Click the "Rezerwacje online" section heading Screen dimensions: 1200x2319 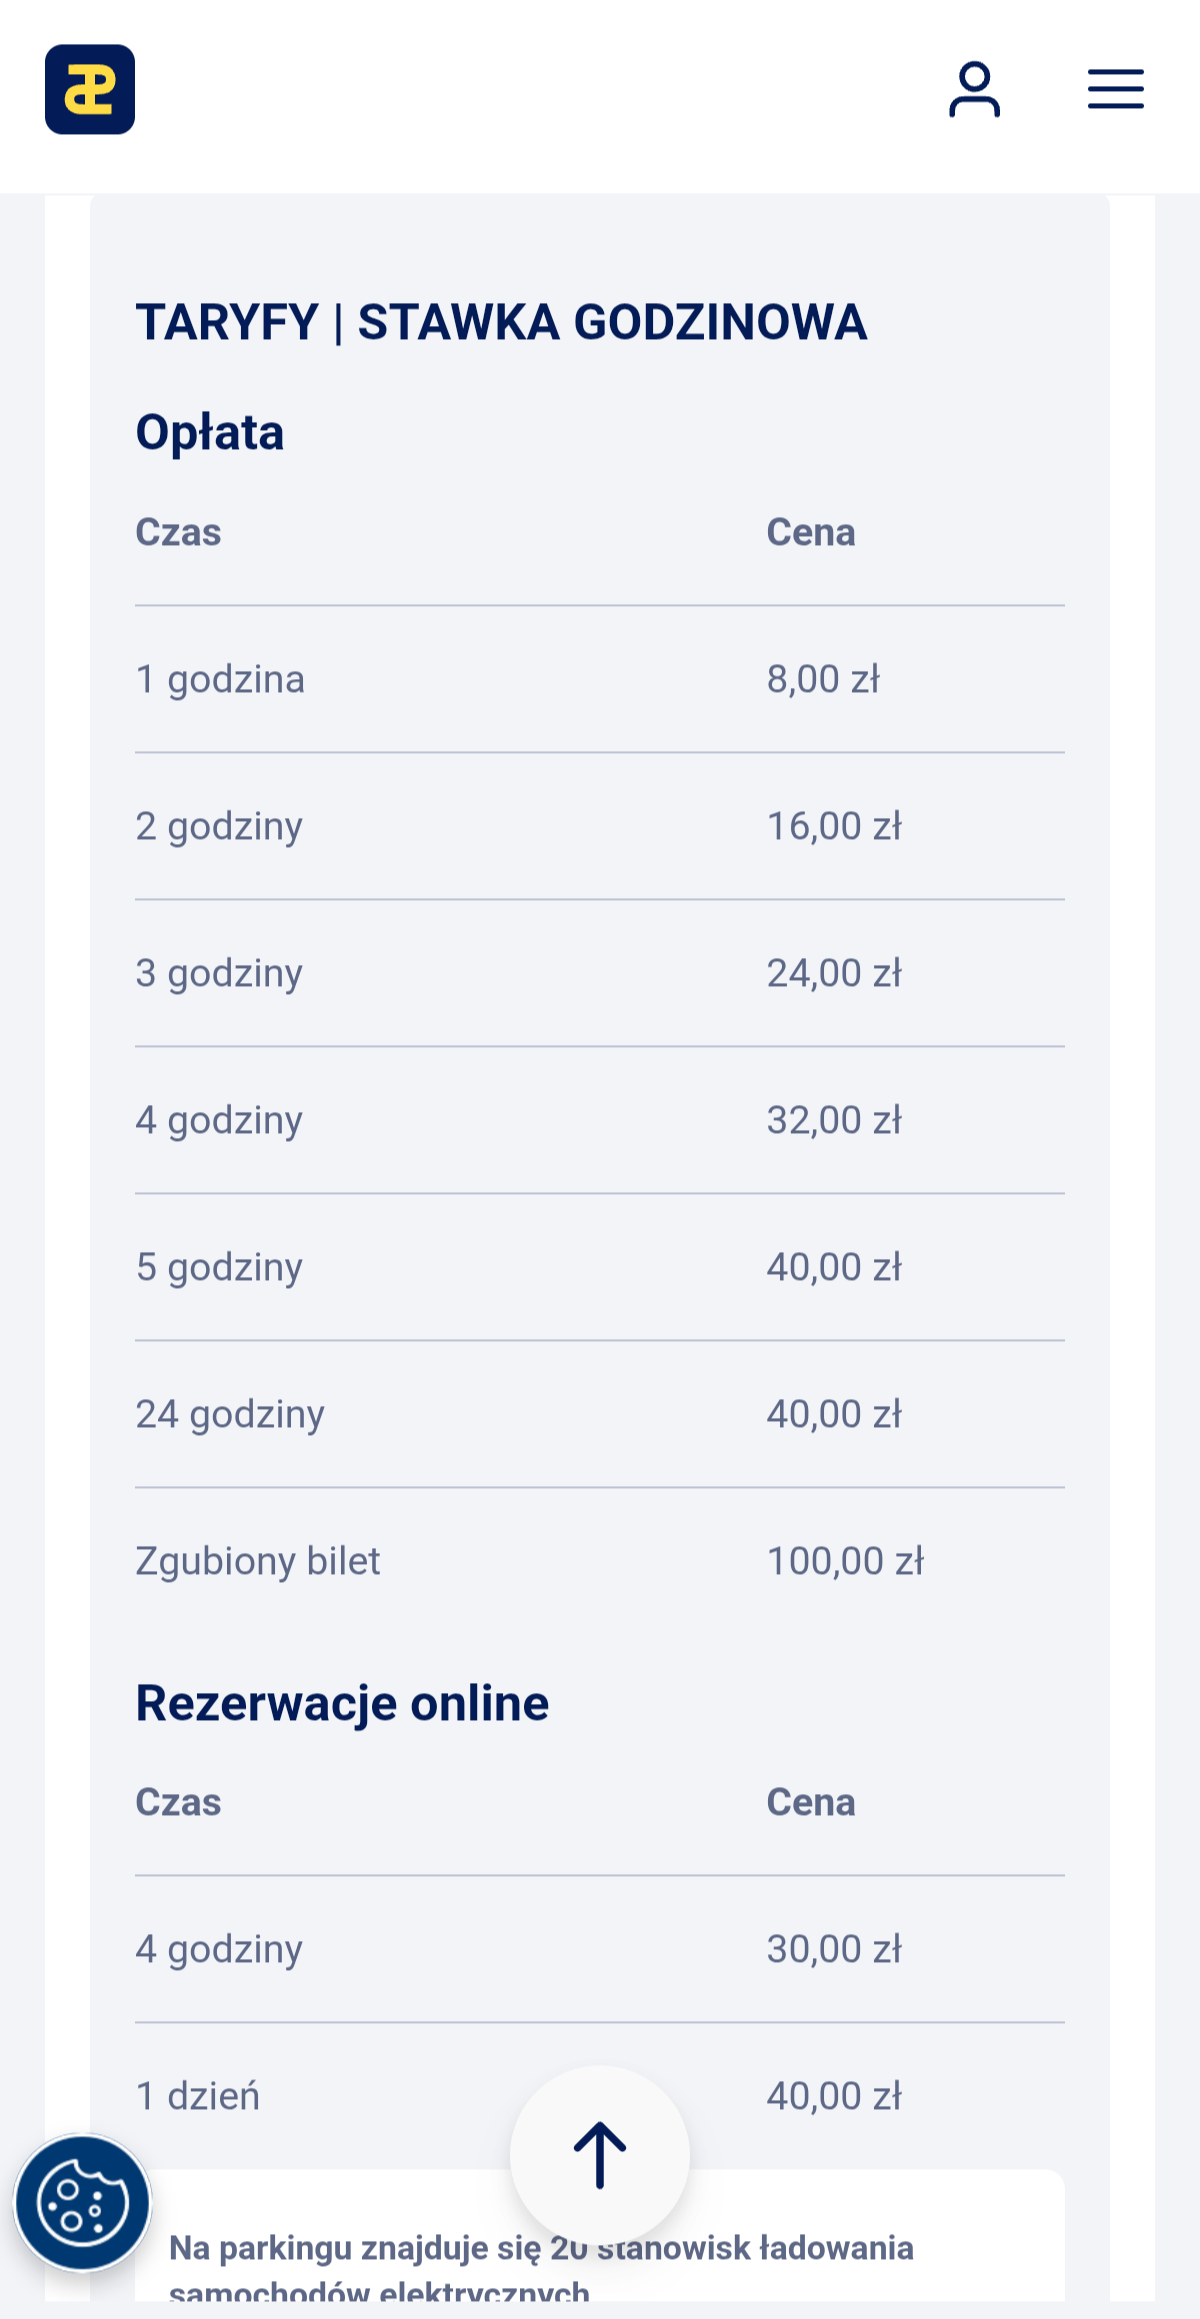(342, 1703)
